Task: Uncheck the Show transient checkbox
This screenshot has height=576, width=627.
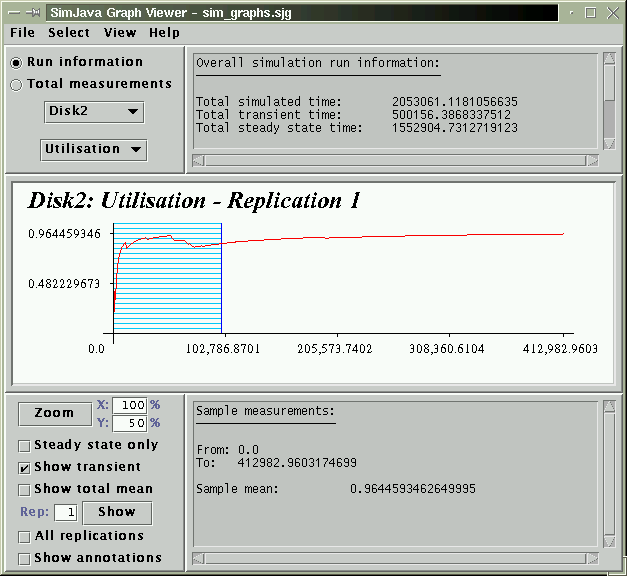Action: (x=24, y=467)
